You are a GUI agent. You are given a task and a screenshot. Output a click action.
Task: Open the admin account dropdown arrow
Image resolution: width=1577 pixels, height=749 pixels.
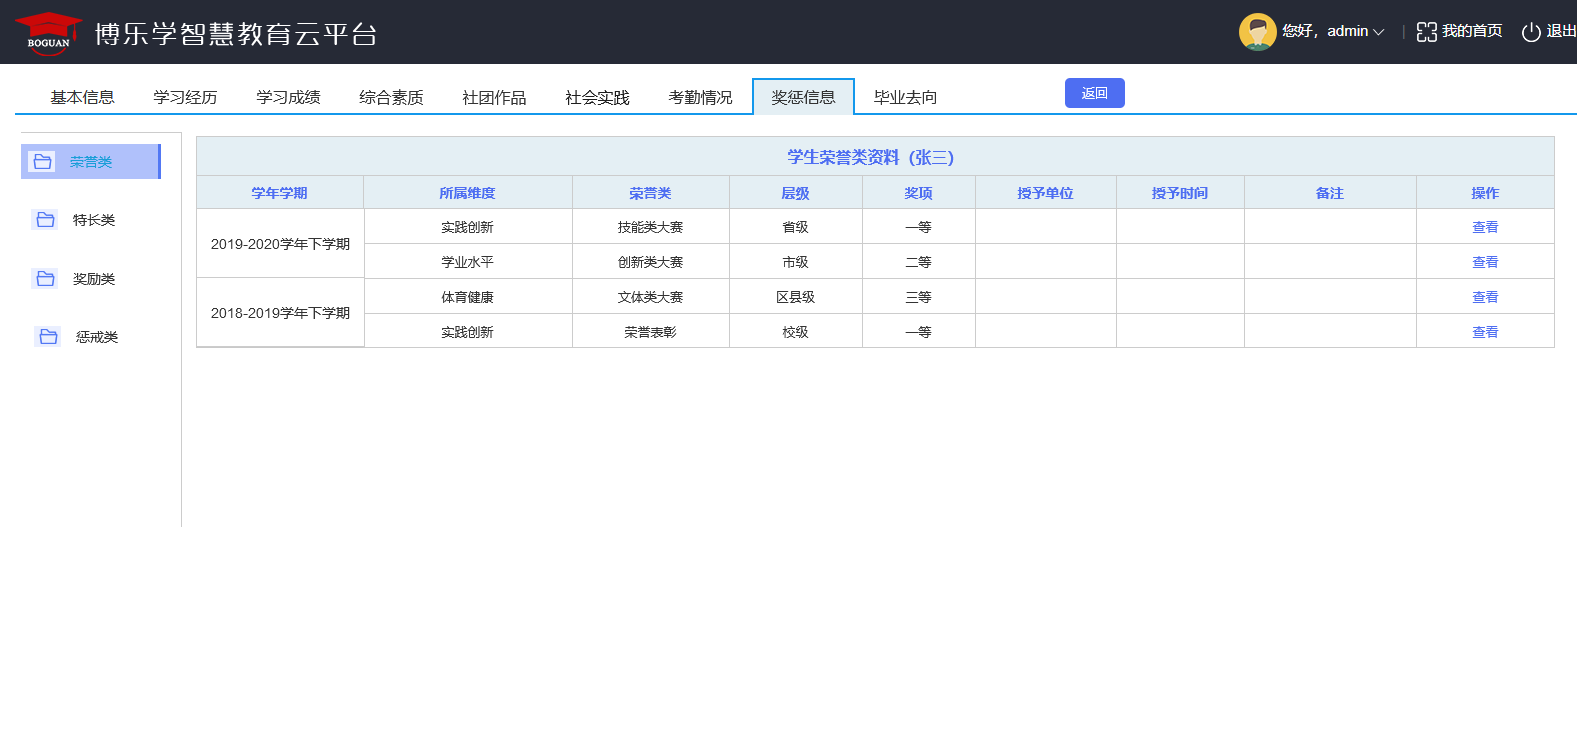click(x=1379, y=32)
